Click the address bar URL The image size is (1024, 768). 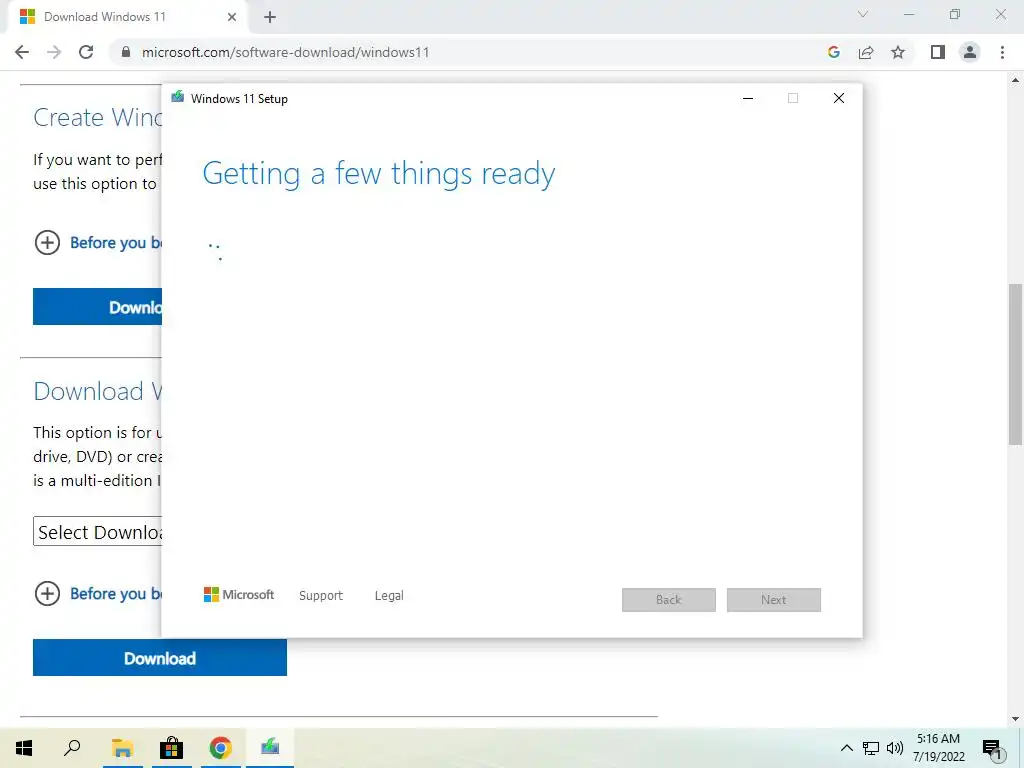[x=285, y=52]
